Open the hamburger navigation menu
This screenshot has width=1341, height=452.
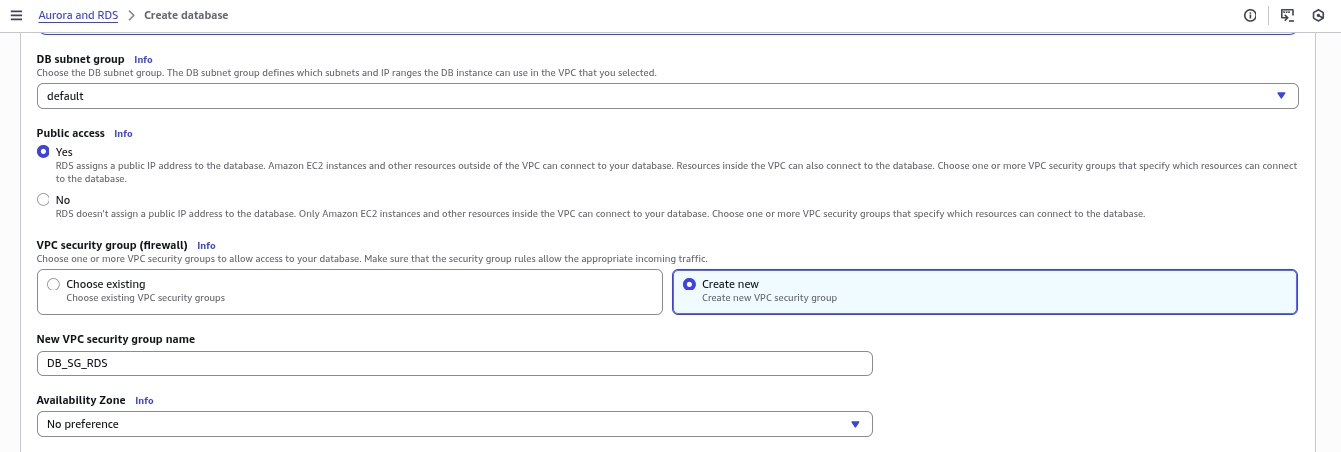click(x=16, y=15)
